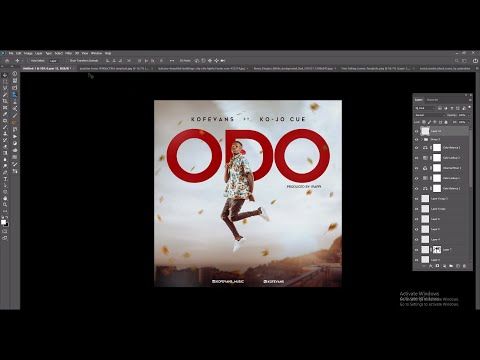
Task: Click the delete layer trash icon
Action: 464,266
